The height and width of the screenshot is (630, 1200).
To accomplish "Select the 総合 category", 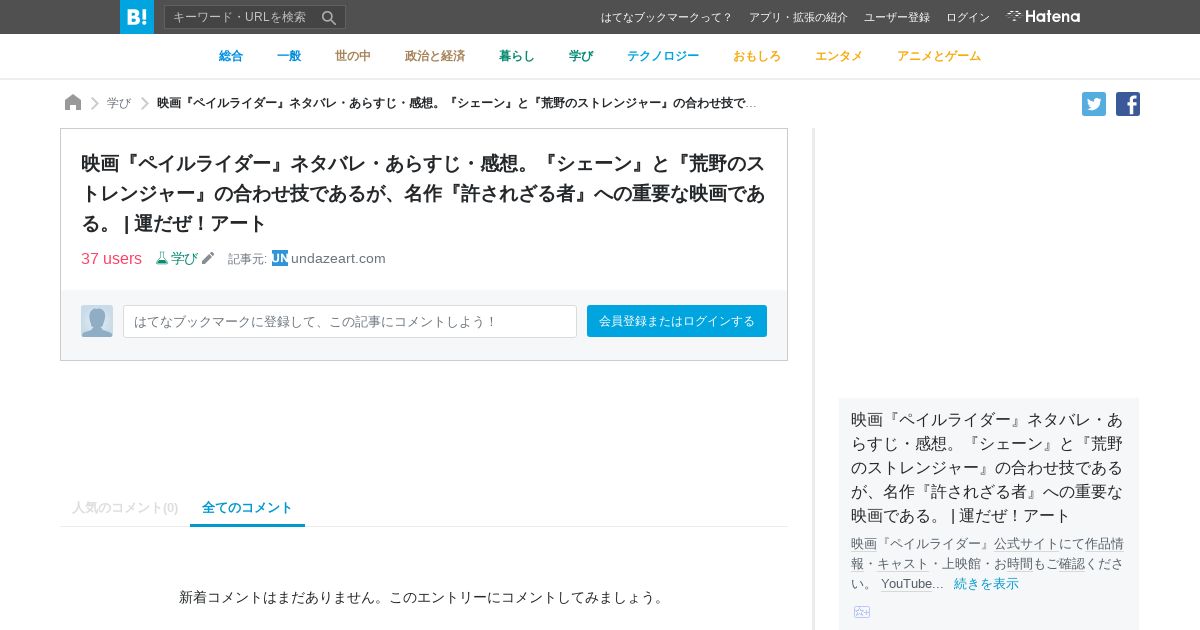I will click(x=231, y=56).
